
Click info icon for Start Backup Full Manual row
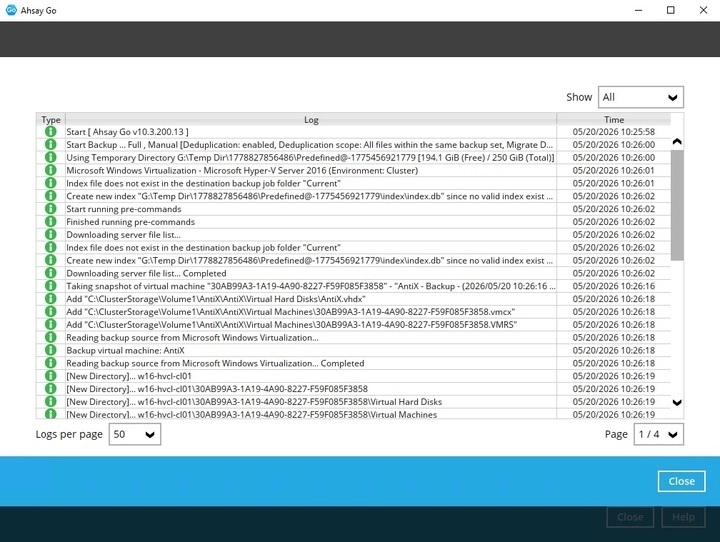(x=51, y=145)
